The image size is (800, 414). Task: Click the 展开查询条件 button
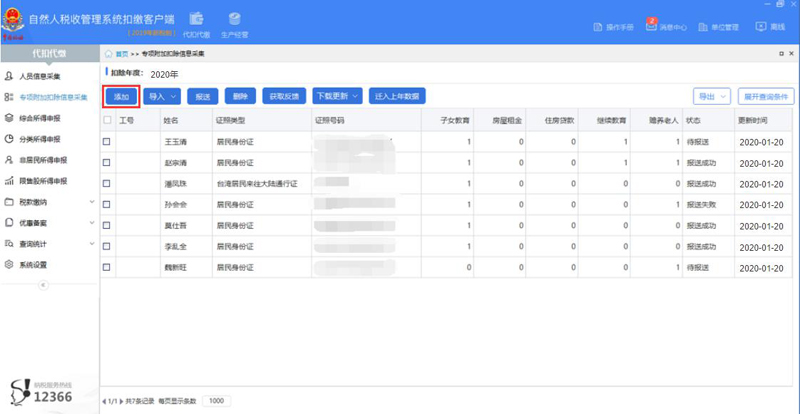[766, 97]
